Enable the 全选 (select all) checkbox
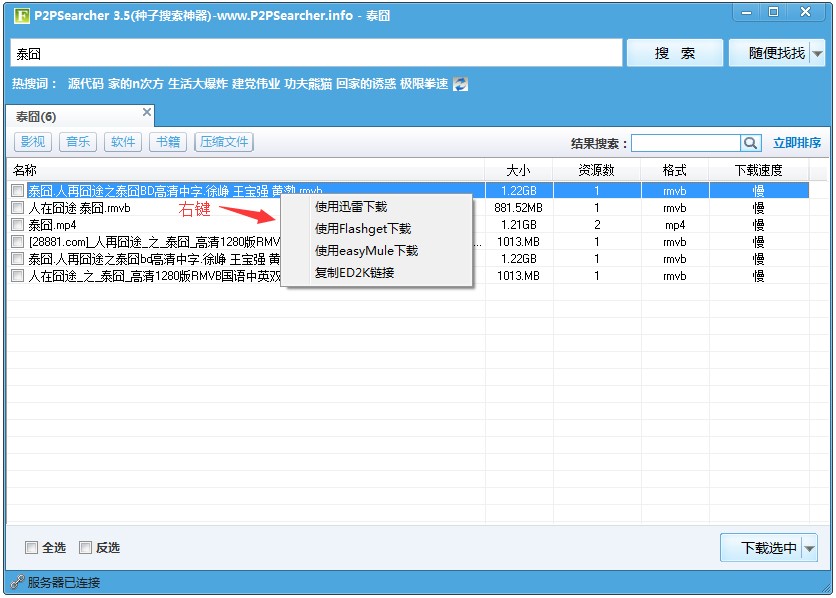836x598 pixels. point(32,547)
